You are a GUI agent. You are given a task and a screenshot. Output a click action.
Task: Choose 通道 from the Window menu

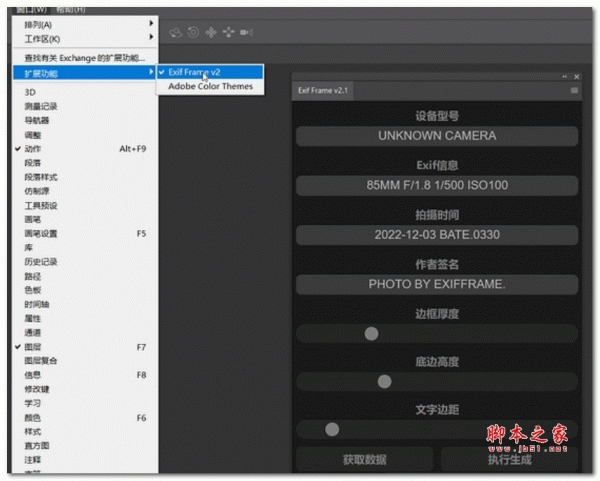click(85, 333)
